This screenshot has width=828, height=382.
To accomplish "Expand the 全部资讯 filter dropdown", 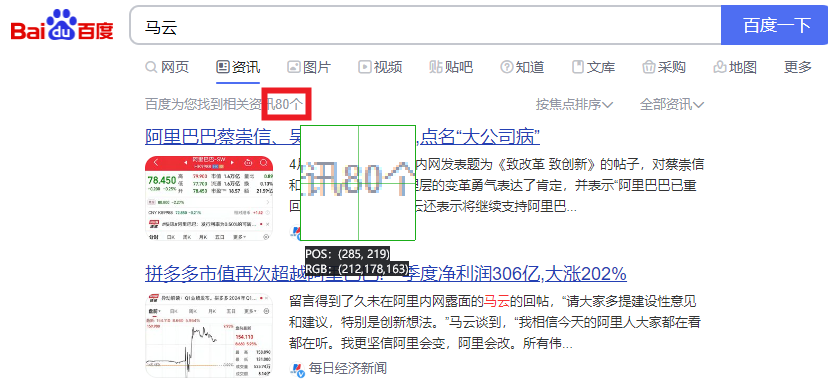I will [672, 105].
